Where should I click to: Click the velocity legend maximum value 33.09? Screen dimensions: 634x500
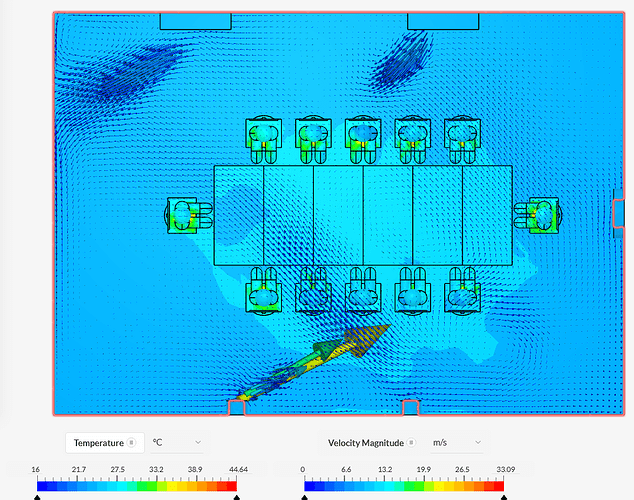[506, 469]
